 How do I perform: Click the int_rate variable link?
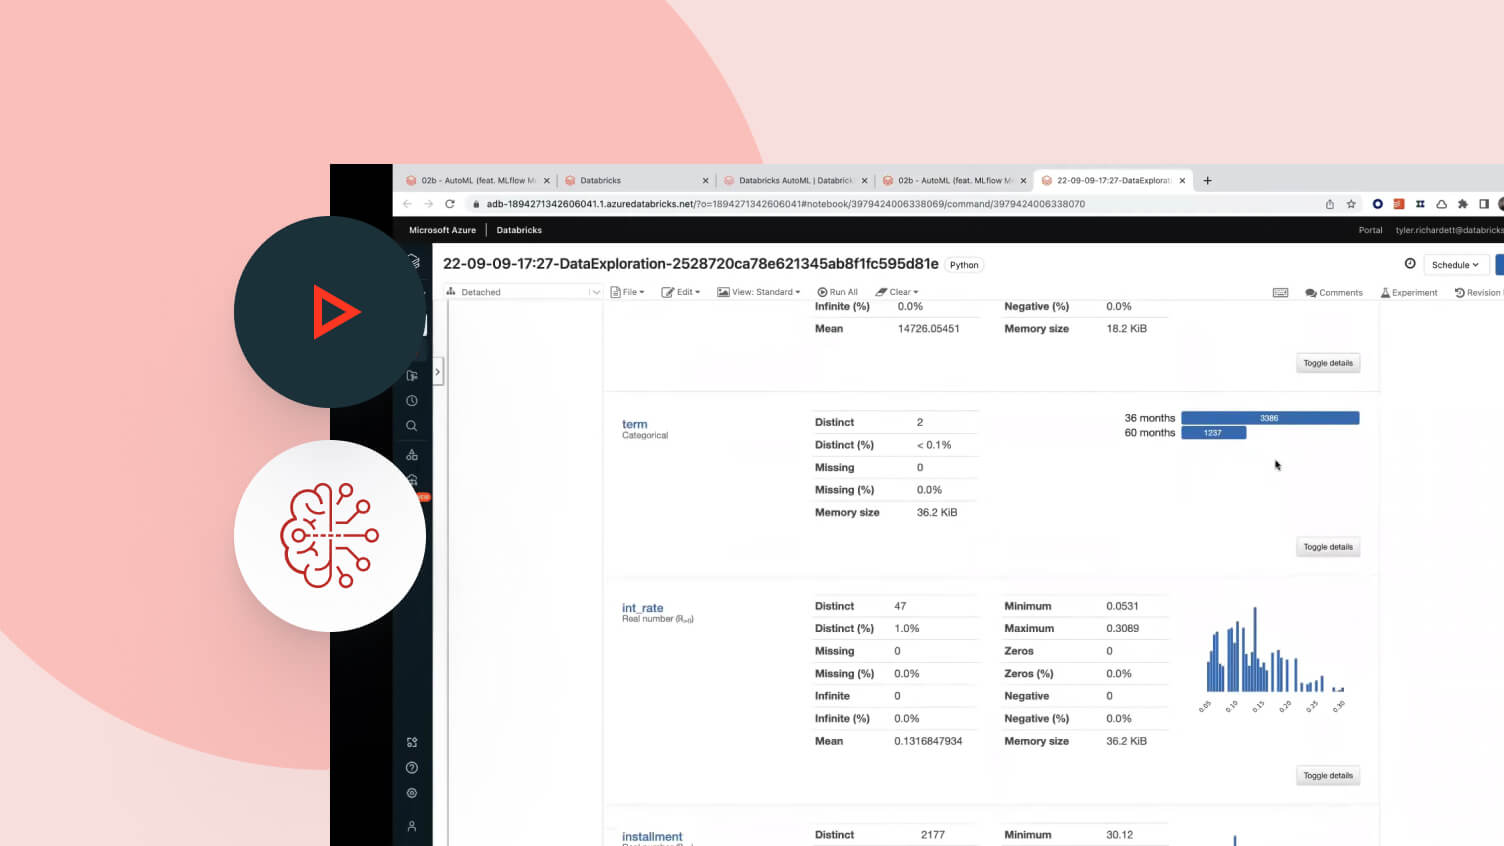click(643, 608)
